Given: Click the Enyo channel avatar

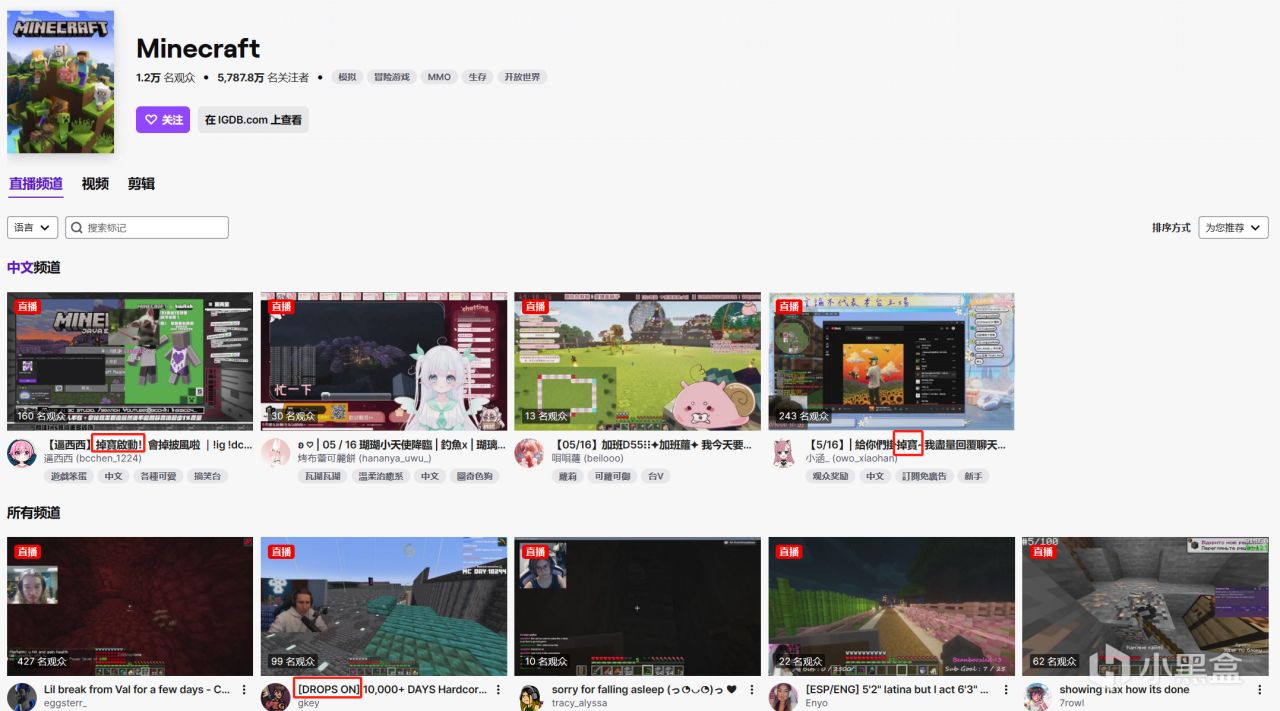Looking at the screenshot, I should tap(784, 697).
